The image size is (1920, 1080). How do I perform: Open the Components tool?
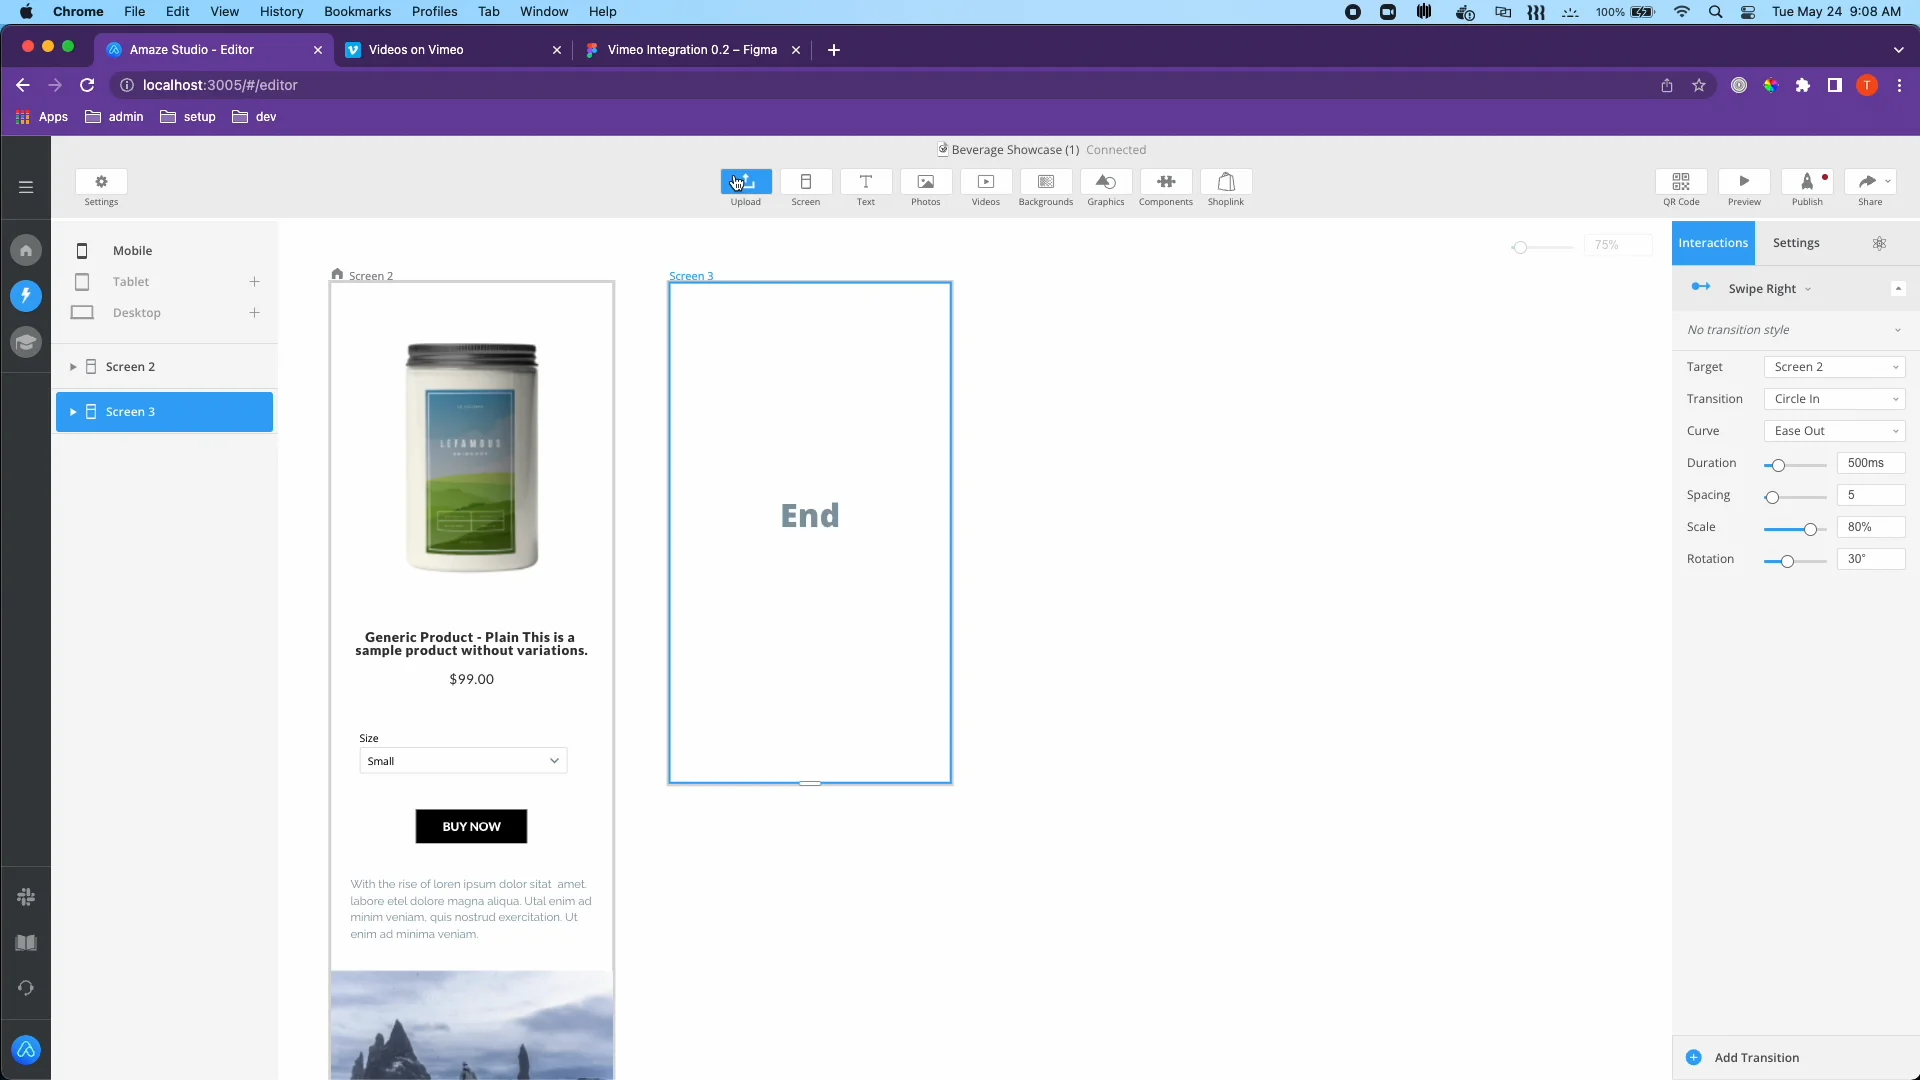click(1165, 182)
